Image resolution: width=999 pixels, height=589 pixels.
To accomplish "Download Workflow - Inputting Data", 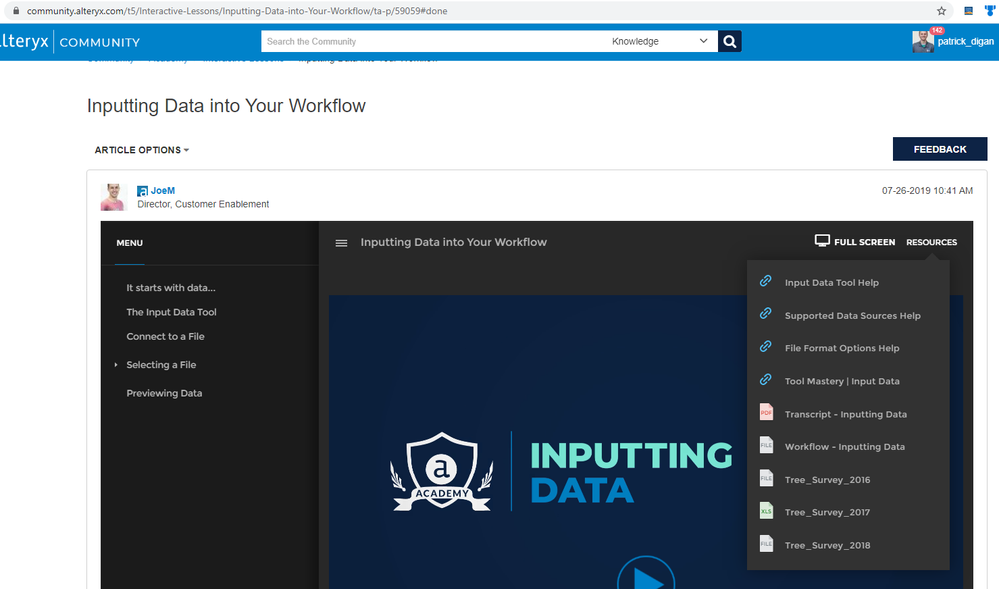I will click(844, 447).
